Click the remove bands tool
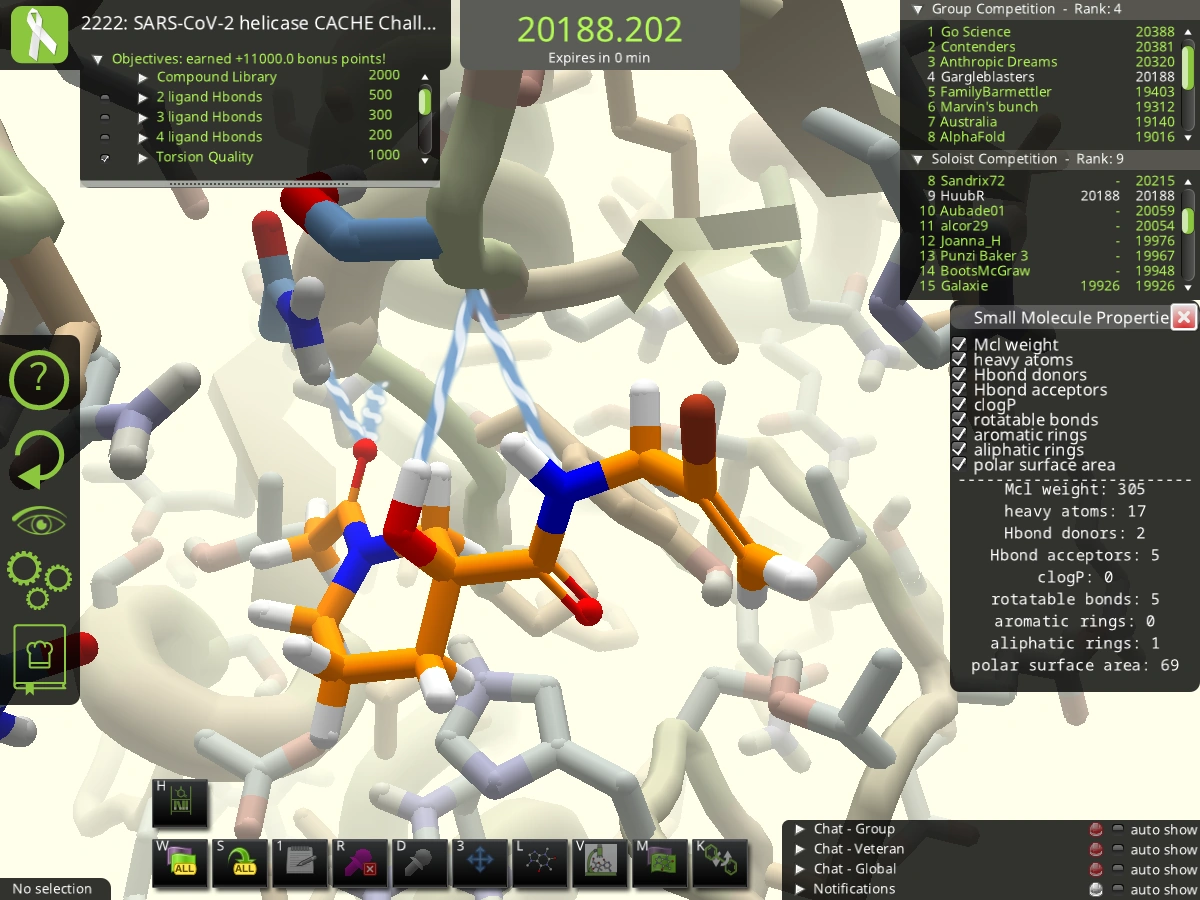This screenshot has width=1200, height=900. coord(360,863)
